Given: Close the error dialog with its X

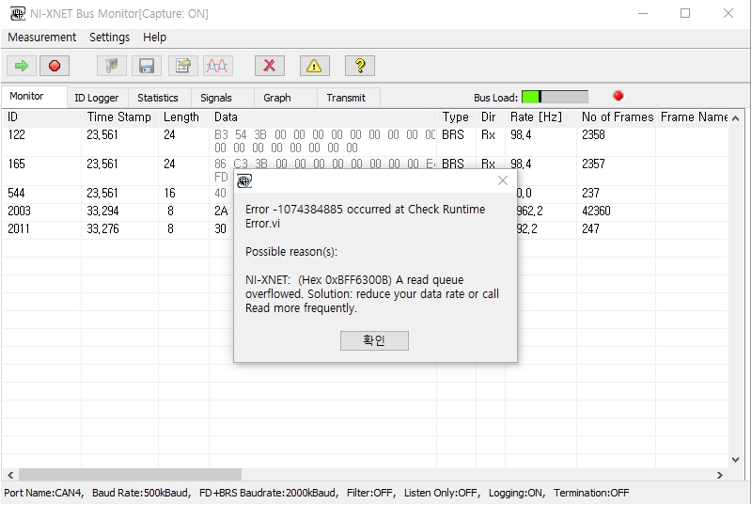Looking at the screenshot, I should click(x=503, y=180).
